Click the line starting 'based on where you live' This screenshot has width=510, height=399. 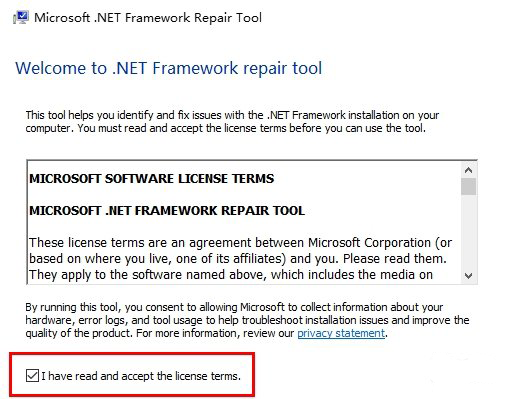click(238, 259)
